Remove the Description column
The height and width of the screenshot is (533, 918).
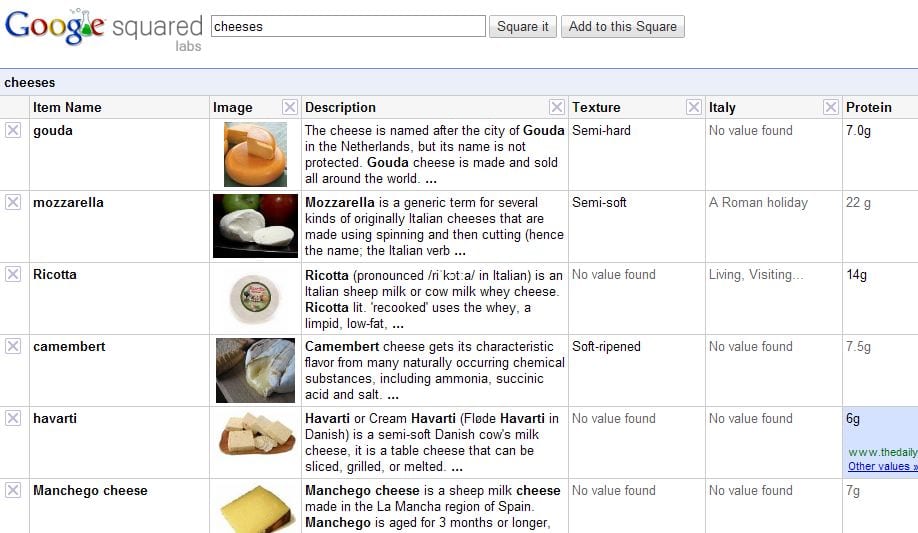point(556,107)
